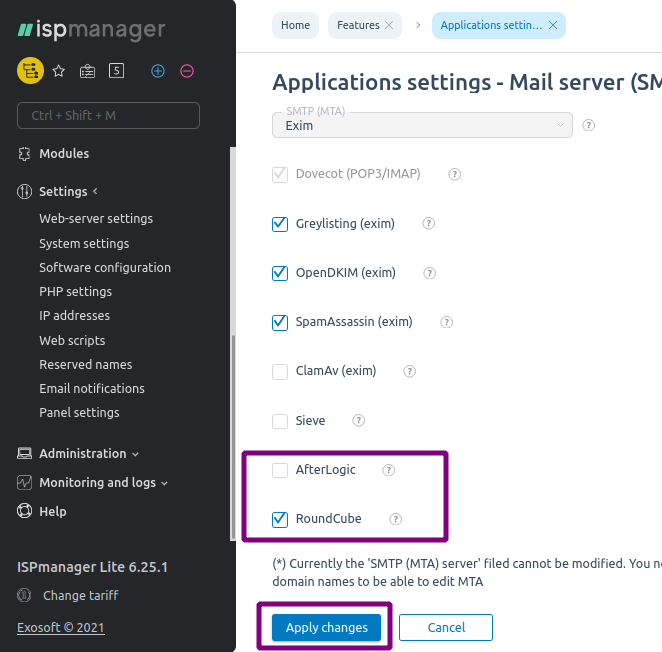Viewport: 662px width, 652px height.
Task: Click the pink minus circle icon
Action: [x=187, y=71]
